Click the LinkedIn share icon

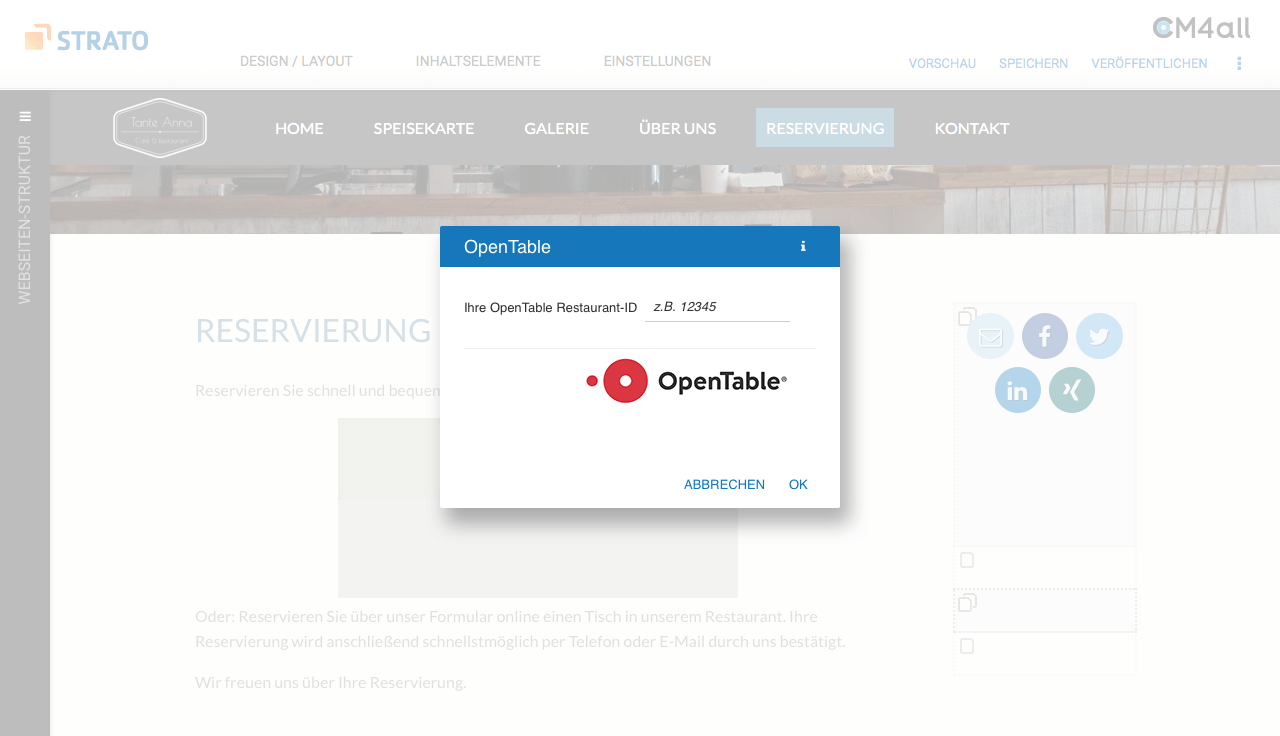point(1018,390)
